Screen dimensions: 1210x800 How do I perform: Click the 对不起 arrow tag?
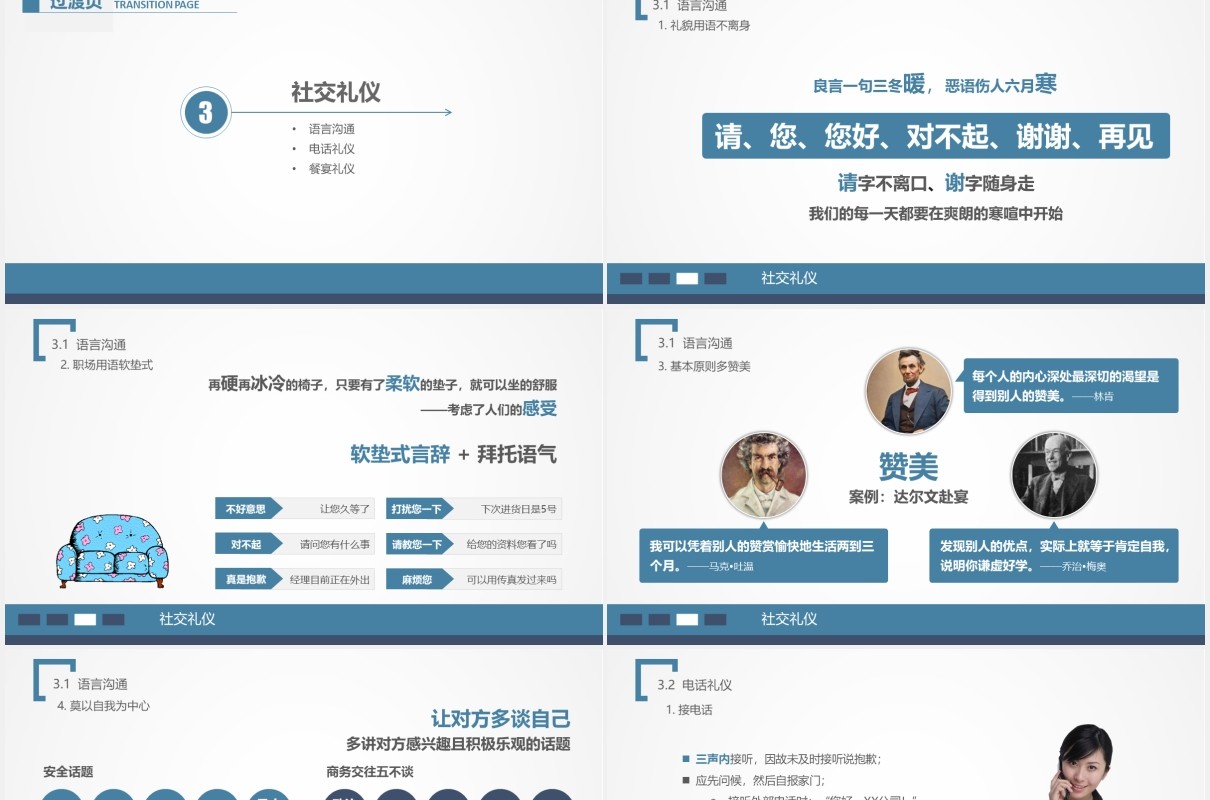point(249,544)
